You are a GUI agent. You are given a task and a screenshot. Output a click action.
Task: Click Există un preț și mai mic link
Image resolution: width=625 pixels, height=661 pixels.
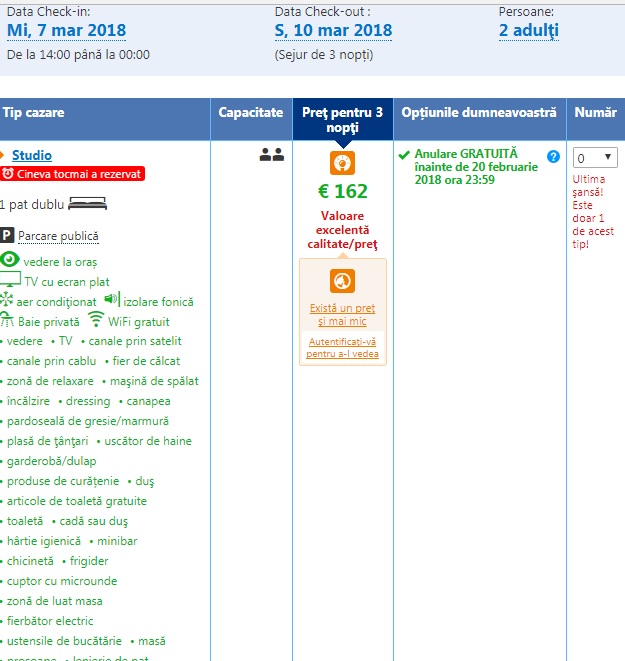point(342,314)
